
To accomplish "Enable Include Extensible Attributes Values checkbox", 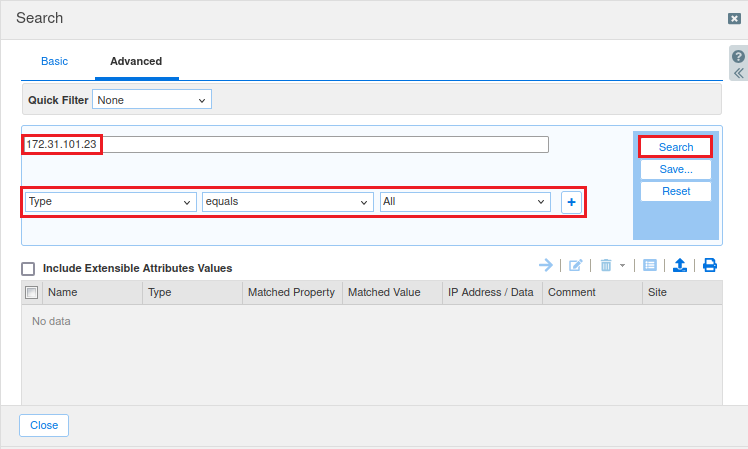I will click(x=28, y=268).
